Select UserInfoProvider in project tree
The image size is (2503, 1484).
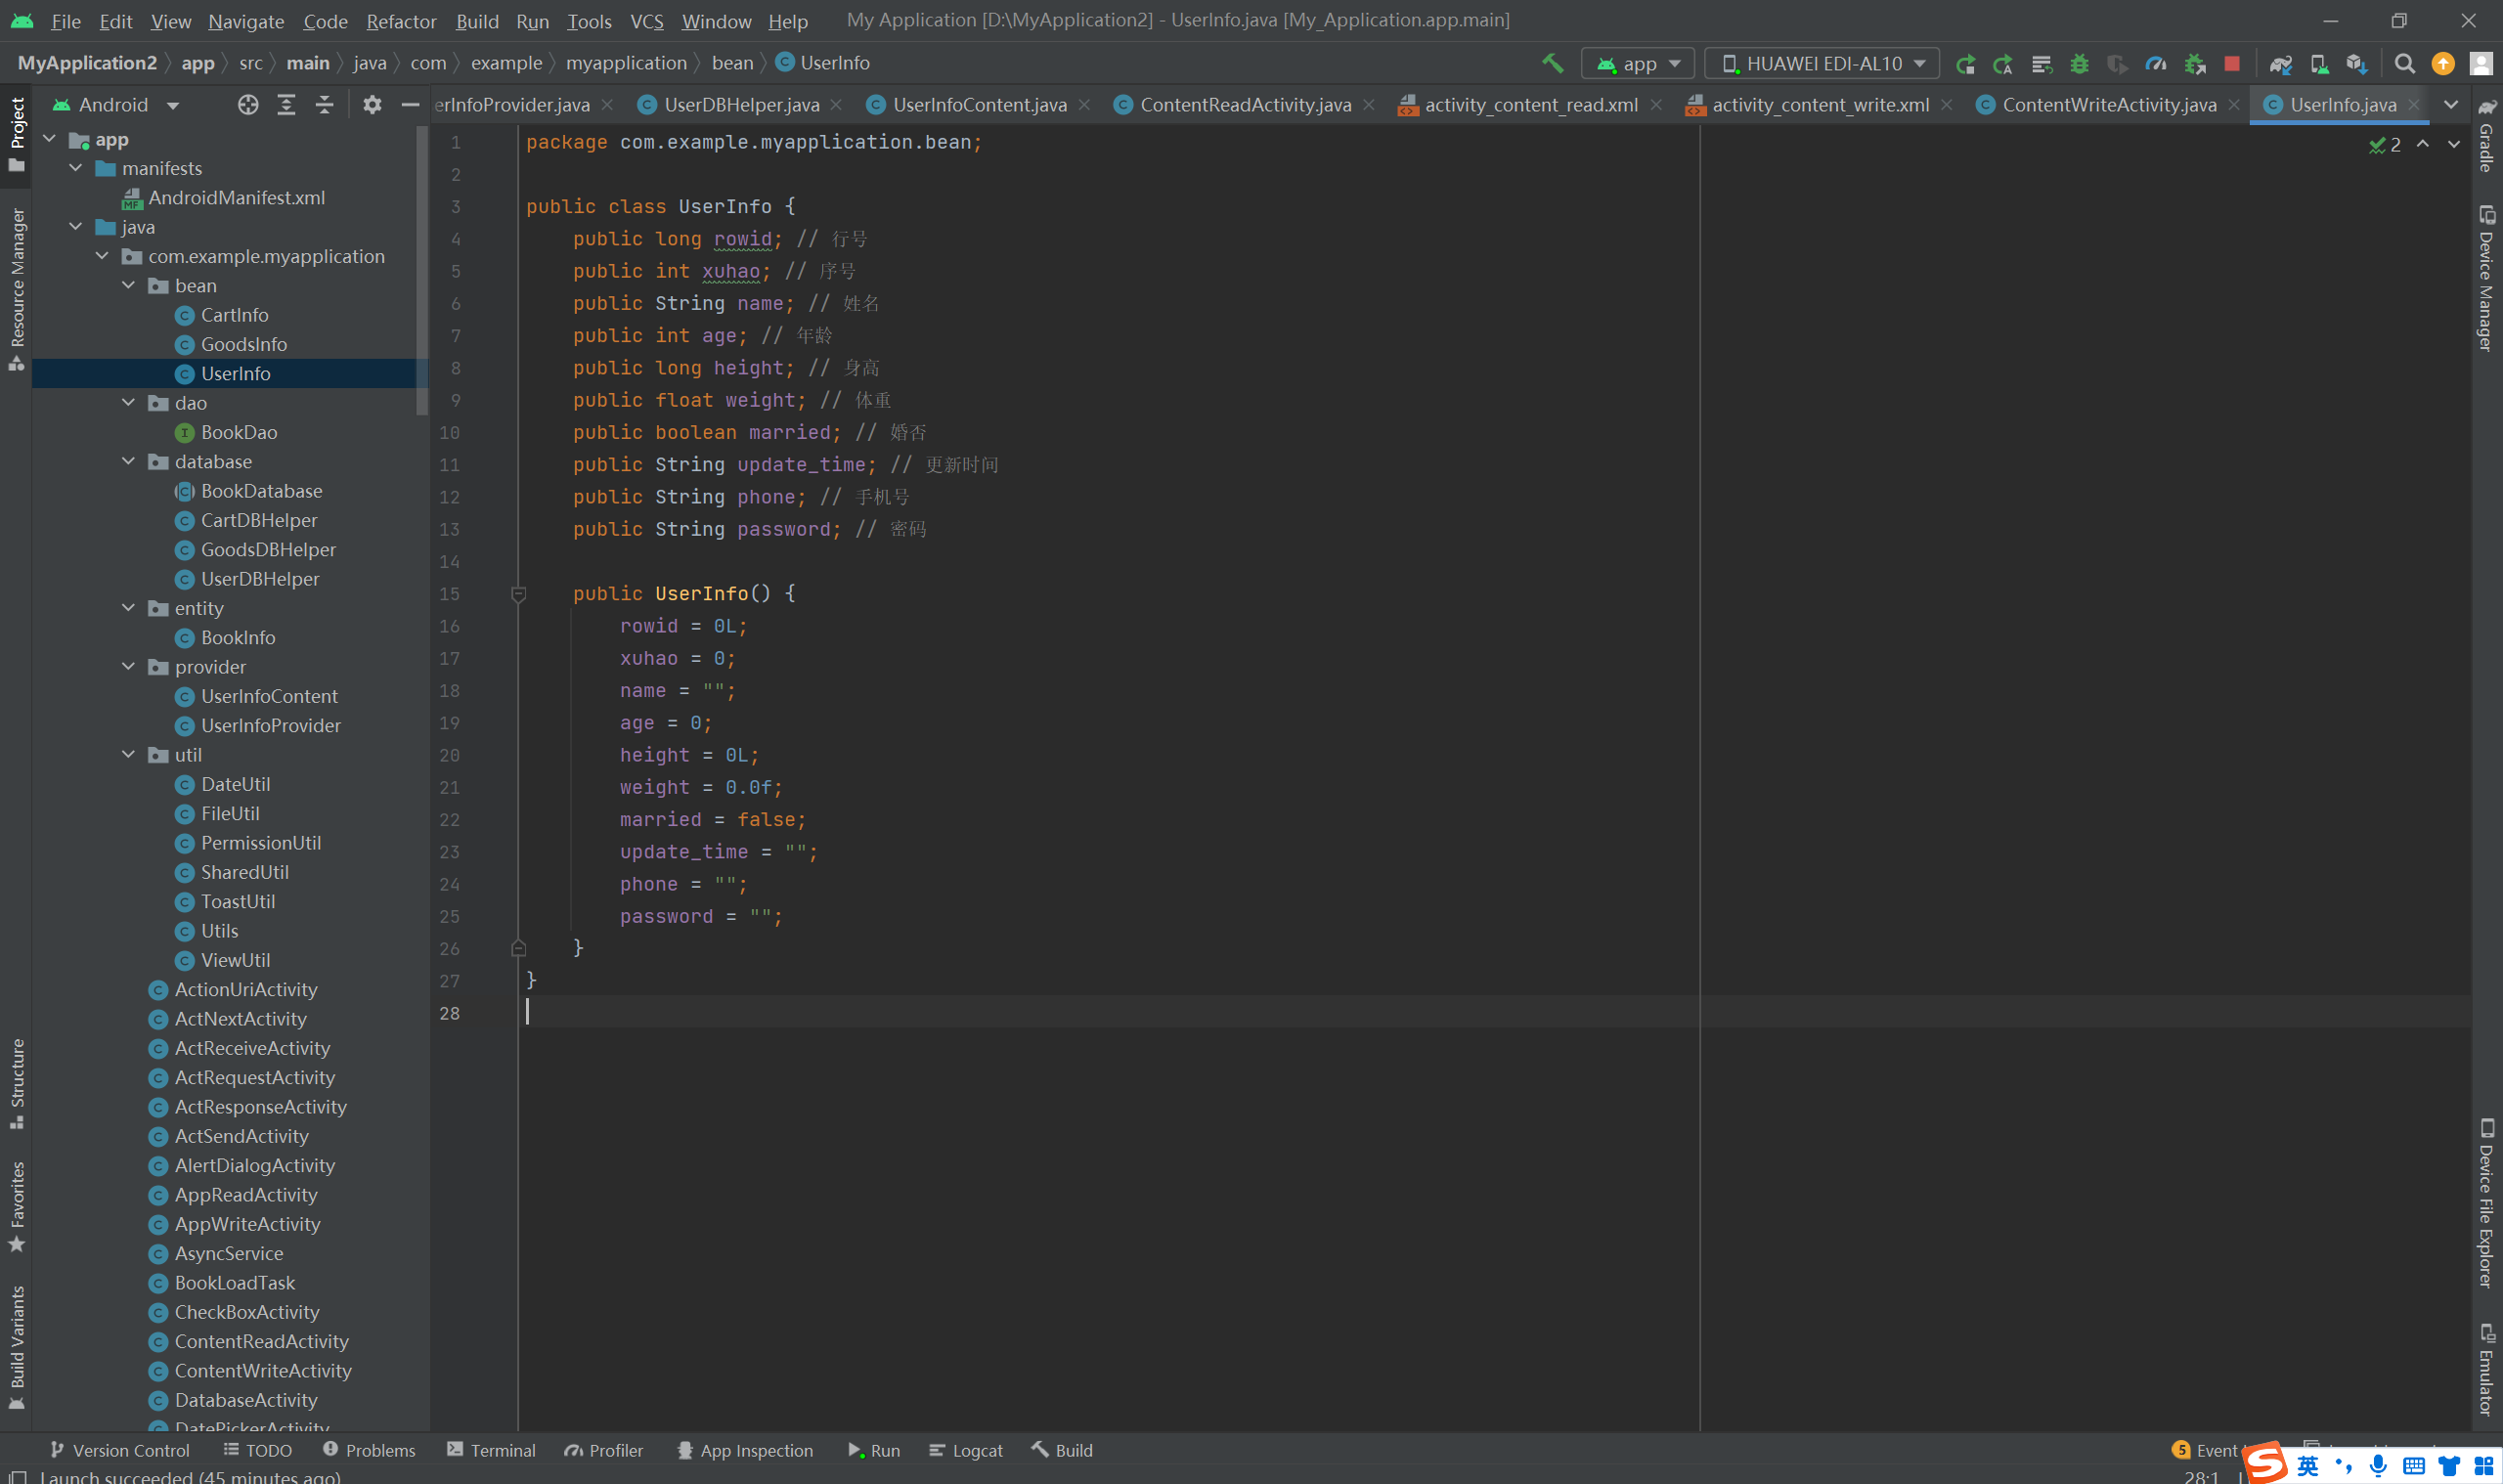click(270, 726)
